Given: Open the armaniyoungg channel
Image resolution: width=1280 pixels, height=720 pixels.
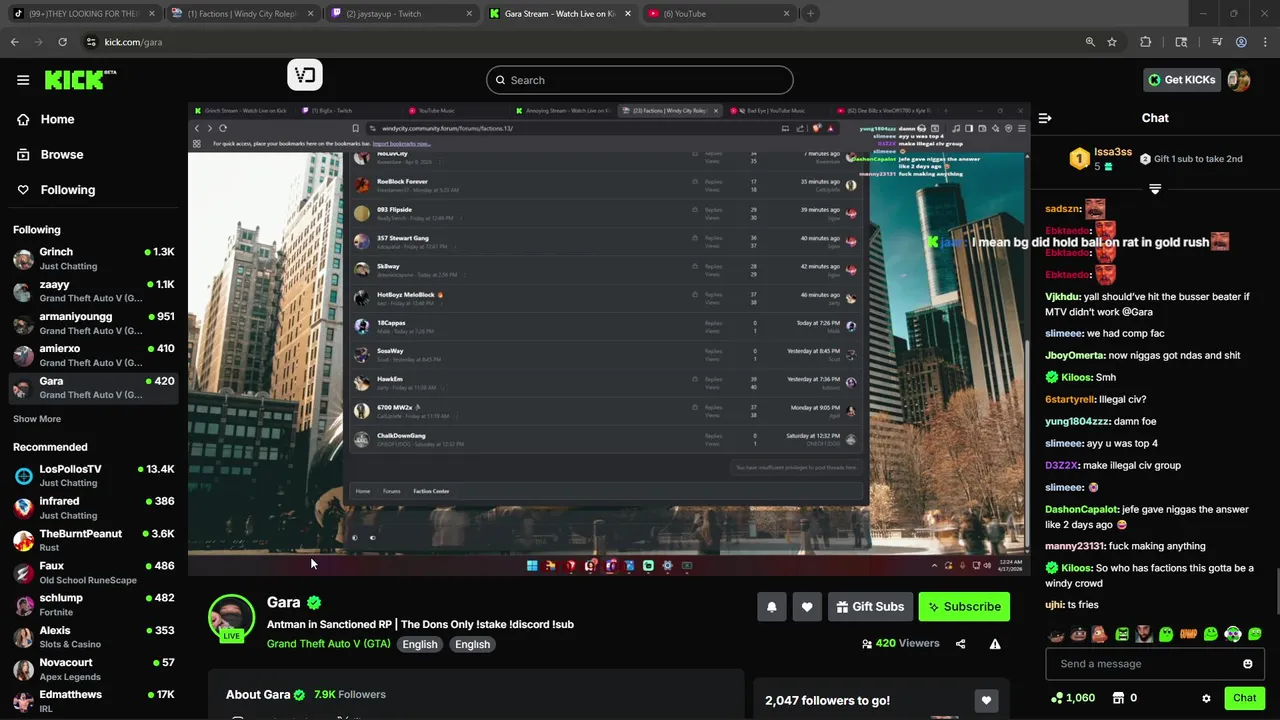Looking at the screenshot, I should 93,323.
